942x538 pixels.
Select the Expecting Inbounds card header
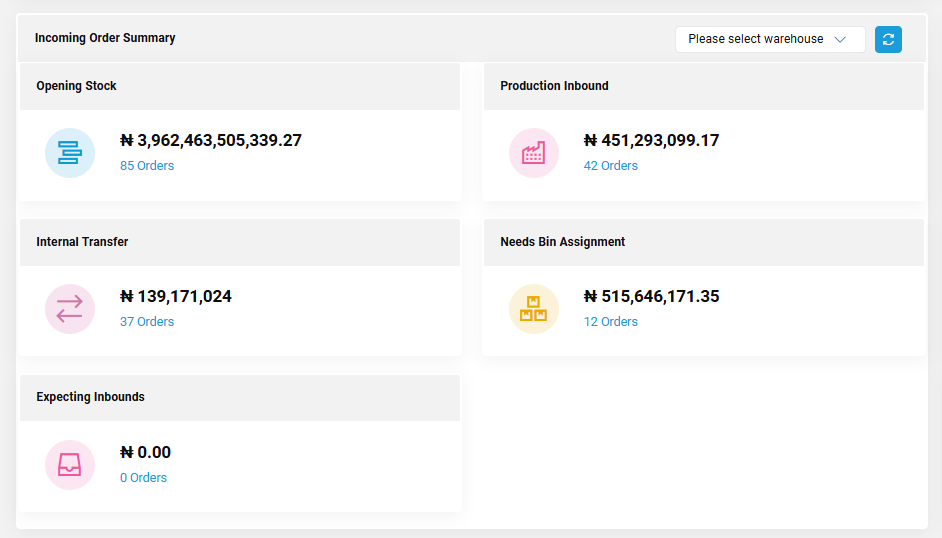pos(240,398)
